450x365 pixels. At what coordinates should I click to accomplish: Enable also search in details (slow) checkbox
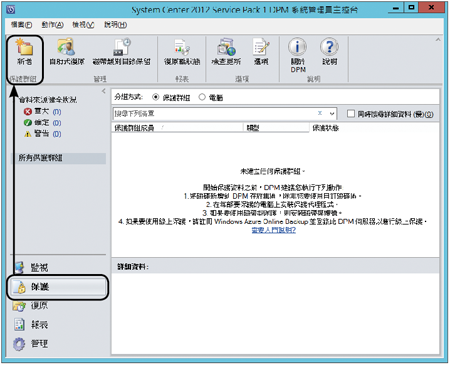pyautogui.click(x=351, y=114)
